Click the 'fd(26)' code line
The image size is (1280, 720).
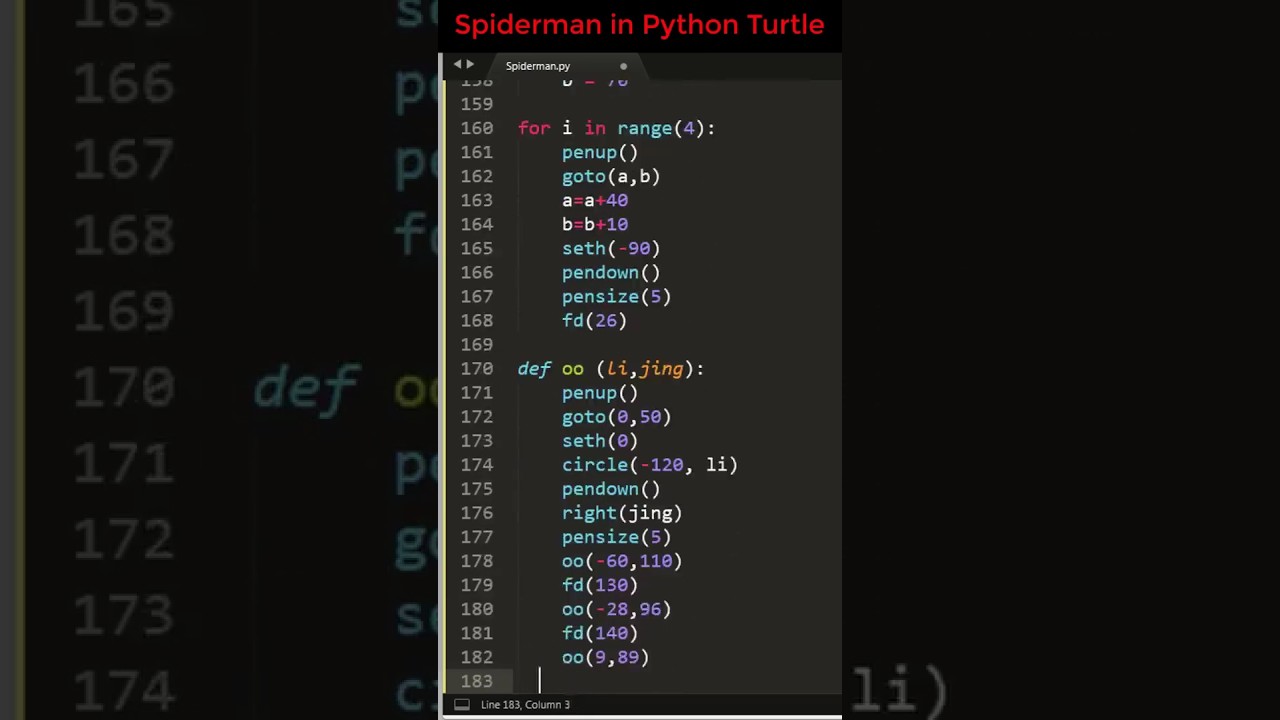point(594,320)
